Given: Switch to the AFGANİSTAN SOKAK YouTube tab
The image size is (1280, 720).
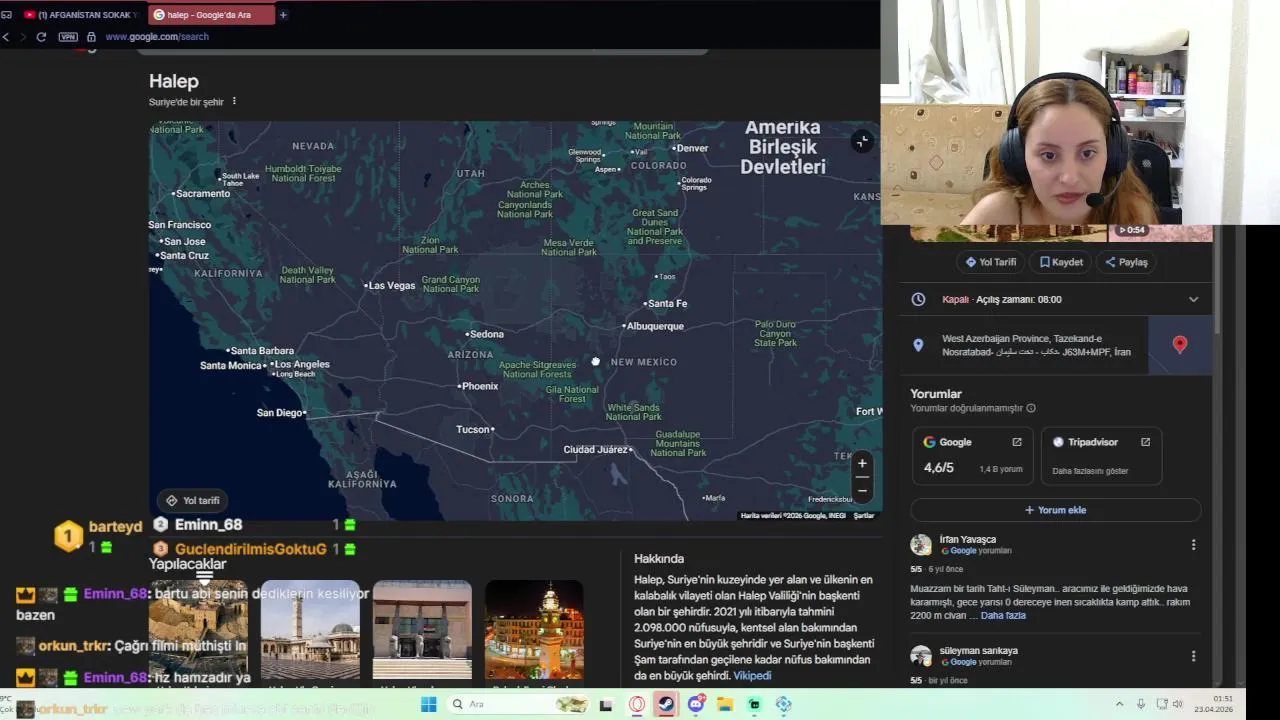Looking at the screenshot, I should 80,15.
